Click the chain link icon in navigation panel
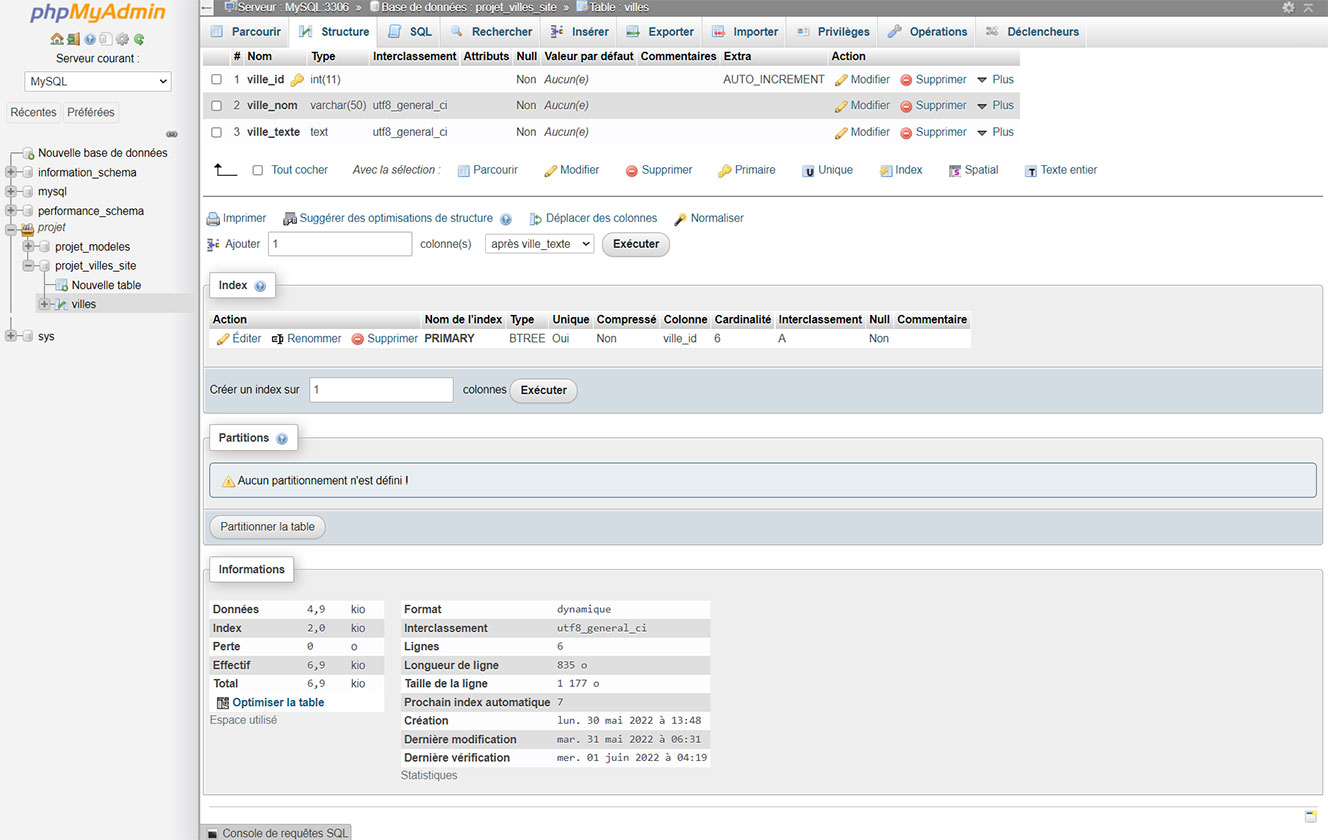Image resolution: width=1328 pixels, height=840 pixels. point(171,134)
